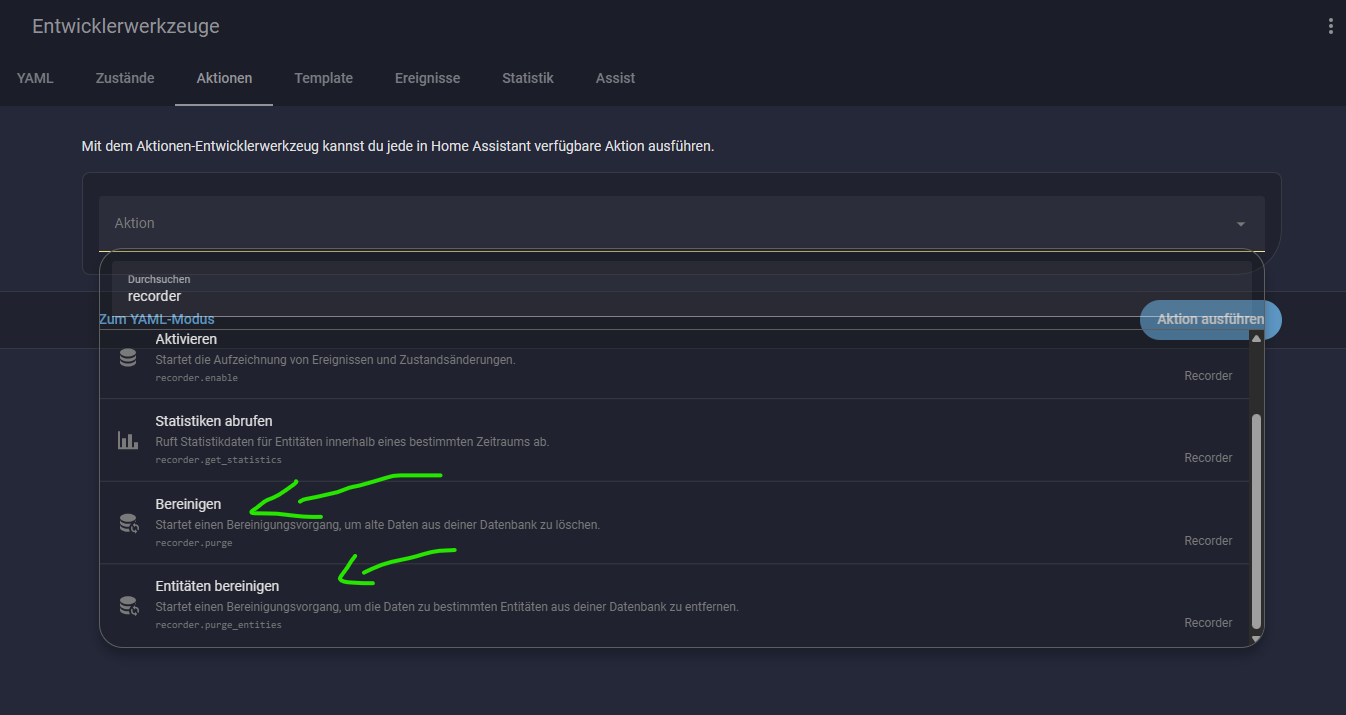This screenshot has width=1346, height=715.
Task: Switch to the Ereignisse tab
Action: point(427,78)
